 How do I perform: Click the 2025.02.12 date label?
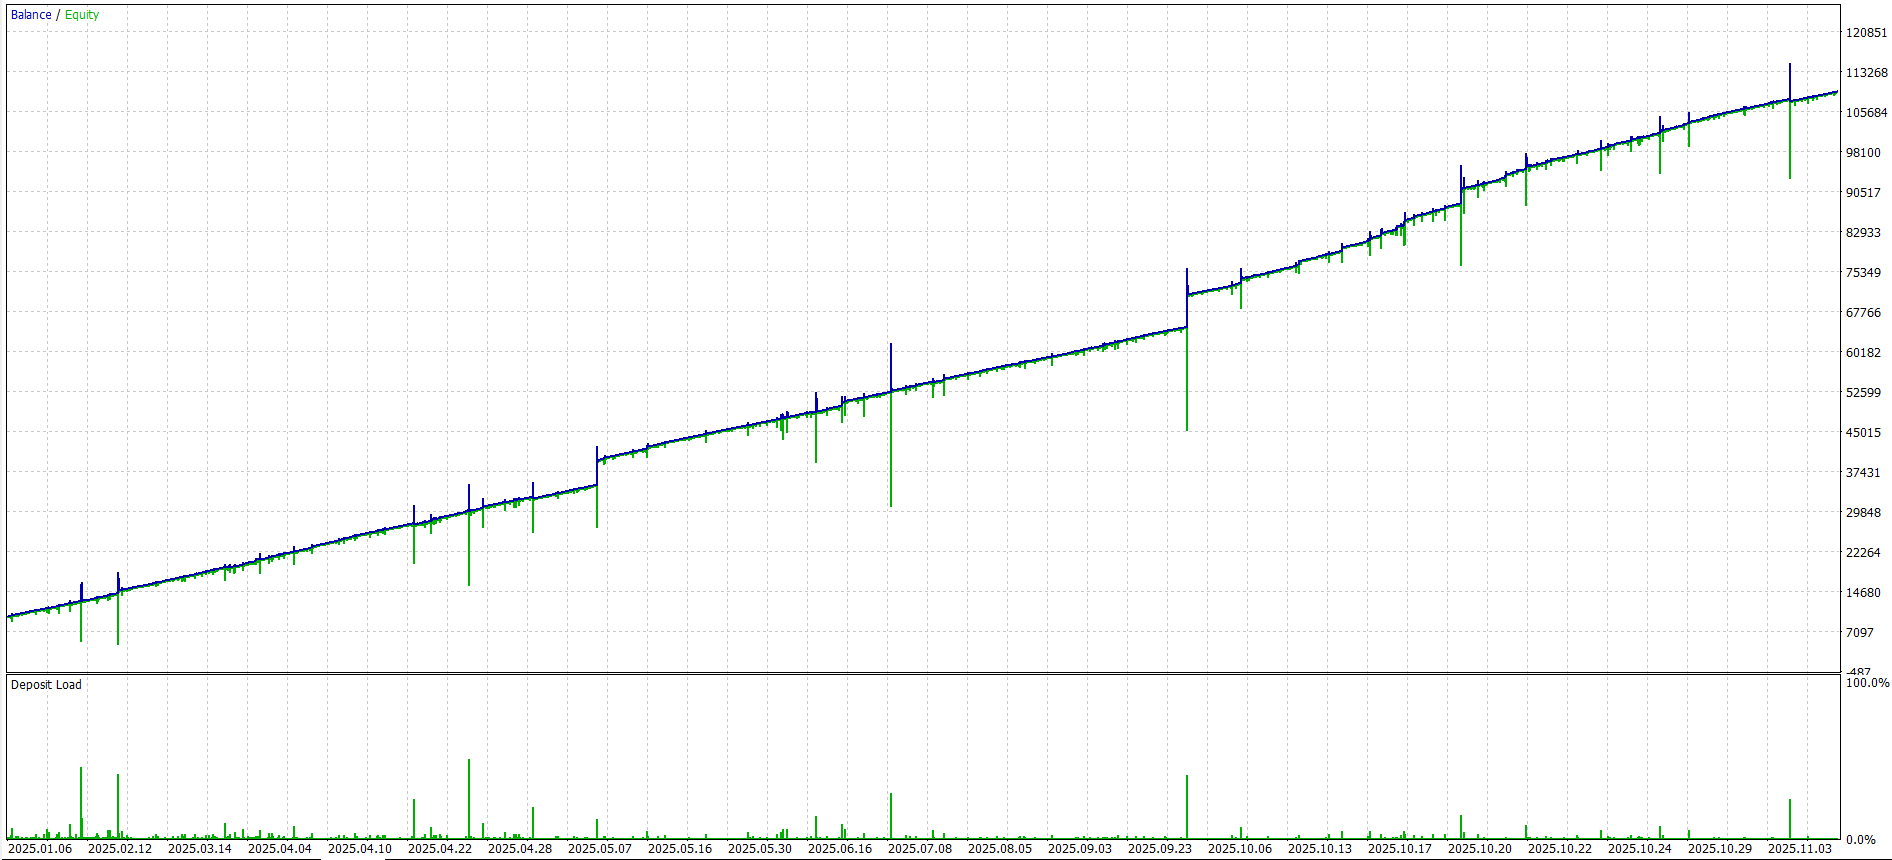[x=120, y=849]
